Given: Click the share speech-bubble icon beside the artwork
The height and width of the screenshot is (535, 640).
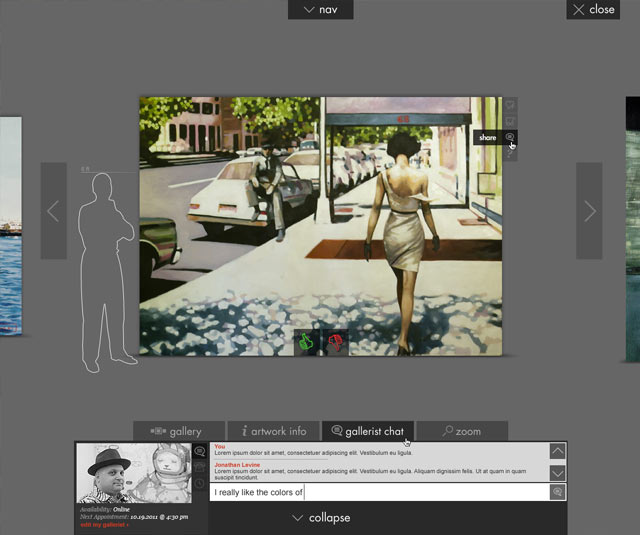Looking at the screenshot, I should (510, 137).
